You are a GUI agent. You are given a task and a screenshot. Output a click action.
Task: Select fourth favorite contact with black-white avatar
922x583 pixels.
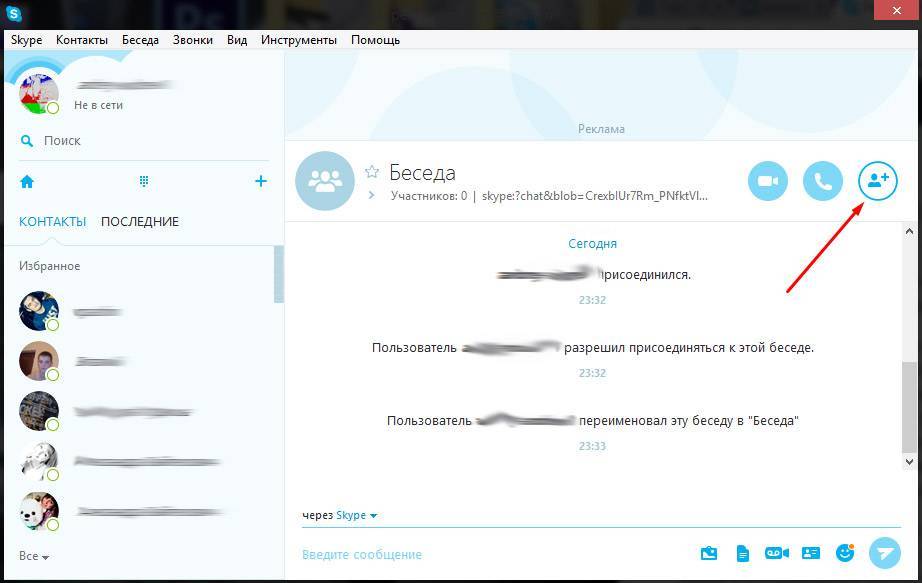point(39,461)
